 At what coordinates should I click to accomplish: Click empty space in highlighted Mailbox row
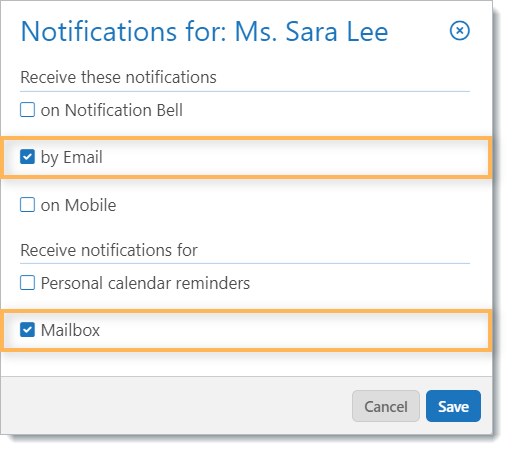pyautogui.click(x=293, y=330)
